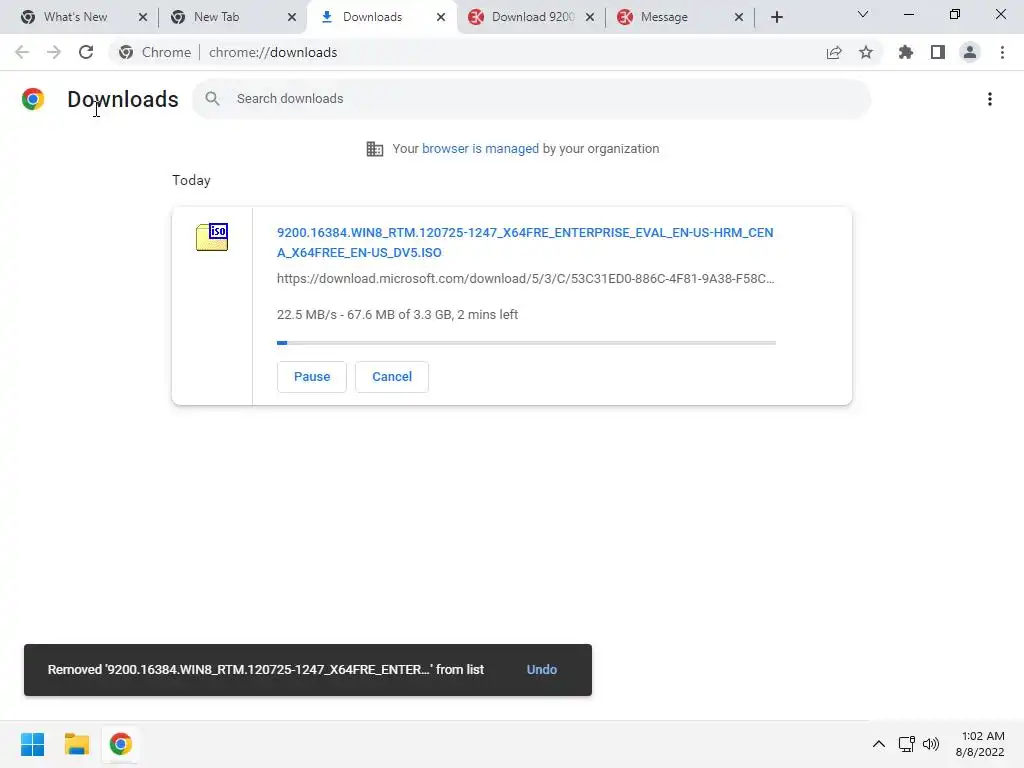Expand the tab search dropdown arrow

863,14
